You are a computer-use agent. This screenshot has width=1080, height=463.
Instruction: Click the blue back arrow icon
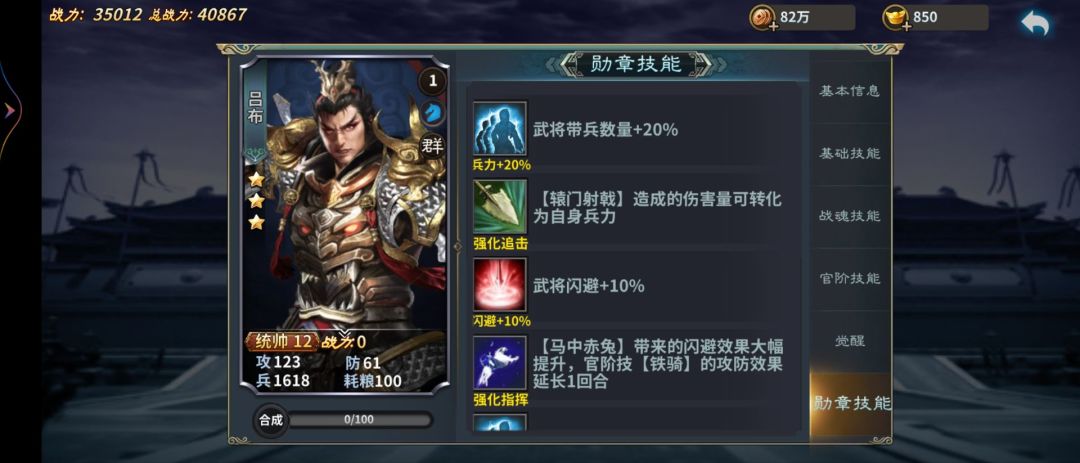pos(1035,23)
